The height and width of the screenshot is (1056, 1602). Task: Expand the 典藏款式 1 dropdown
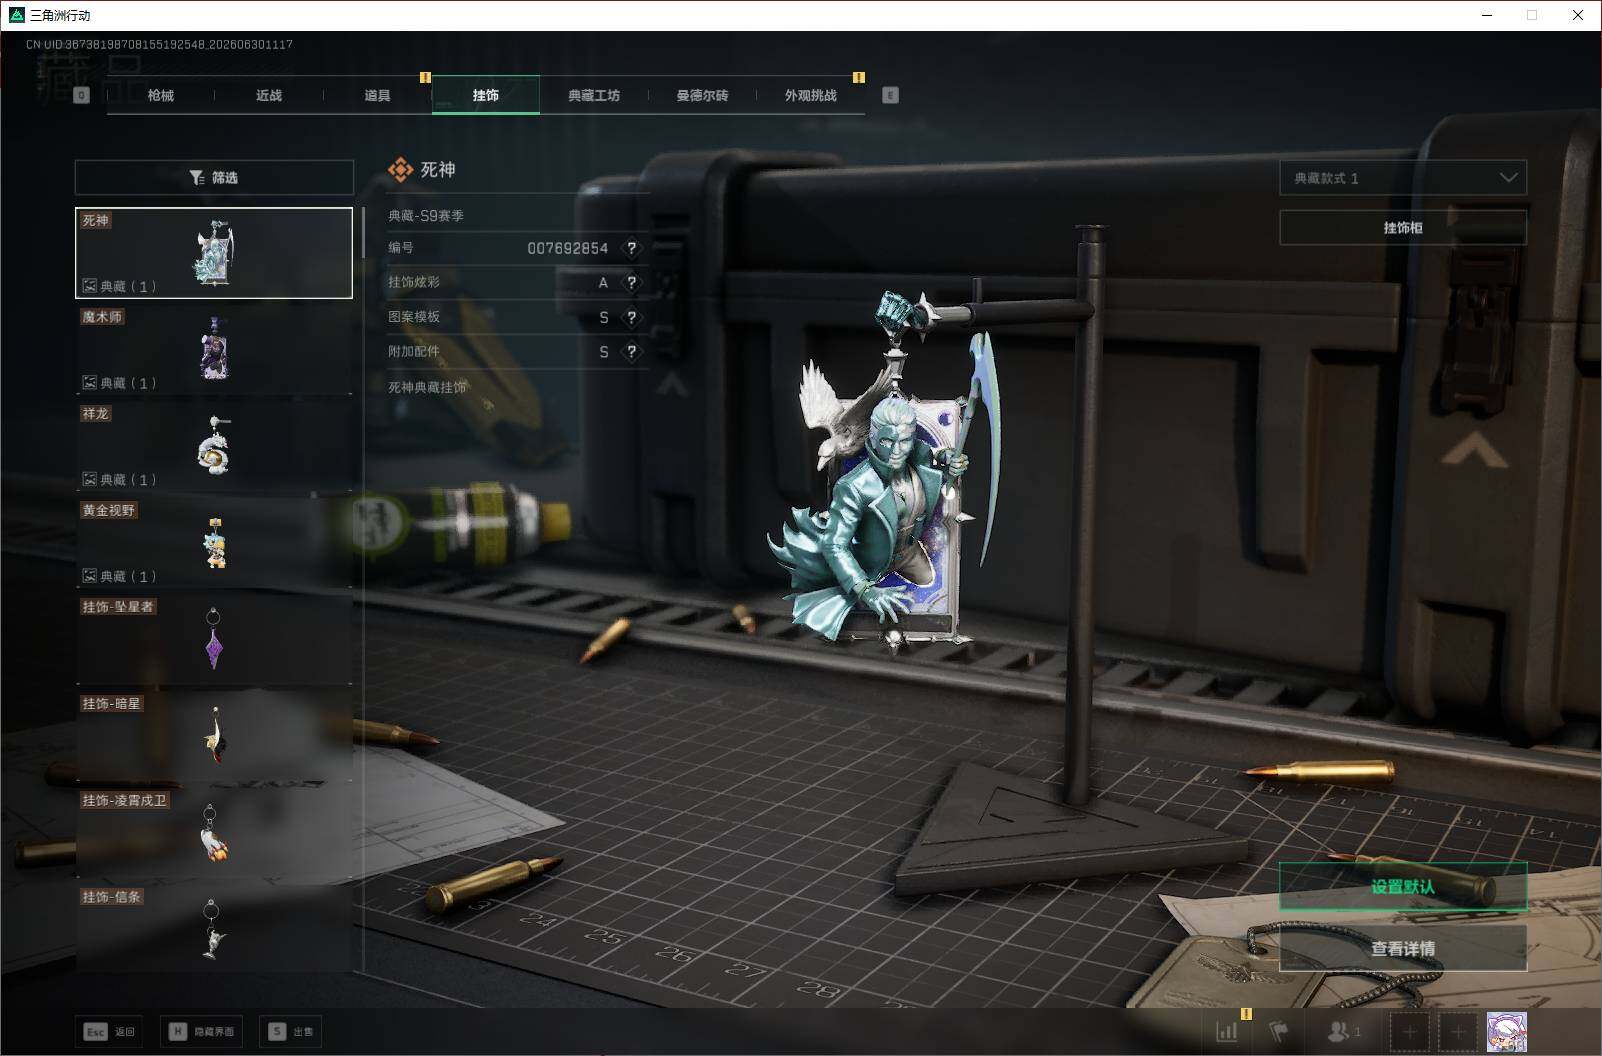pyautogui.click(x=1403, y=178)
